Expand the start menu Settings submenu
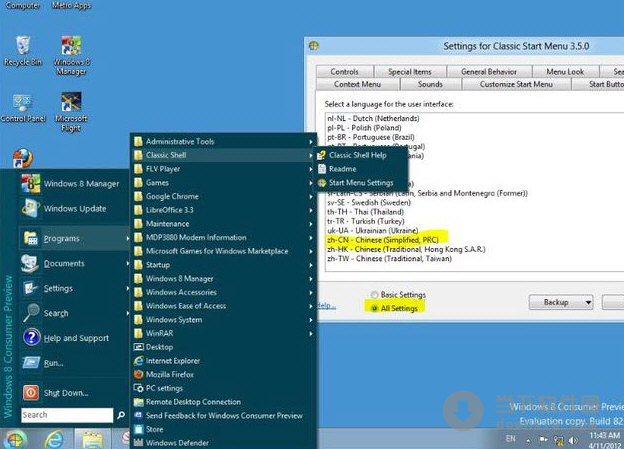624x449 pixels. tap(75, 288)
